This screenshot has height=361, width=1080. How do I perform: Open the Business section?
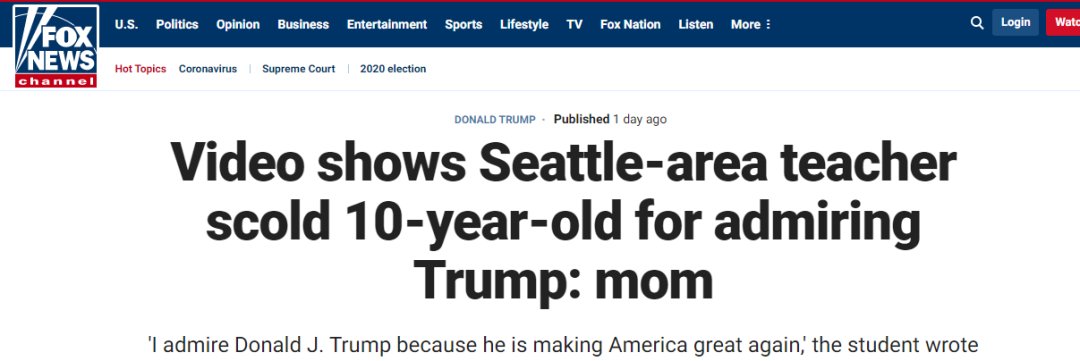(x=303, y=24)
